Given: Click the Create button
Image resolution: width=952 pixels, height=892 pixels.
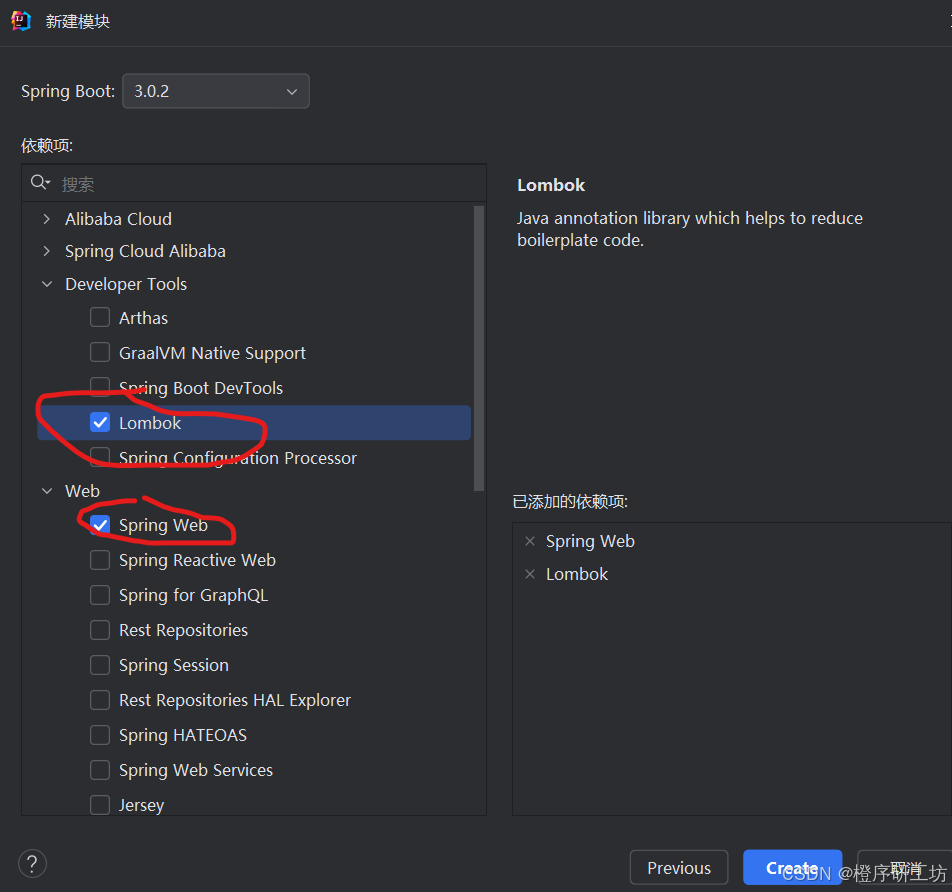Looking at the screenshot, I should pos(792,868).
